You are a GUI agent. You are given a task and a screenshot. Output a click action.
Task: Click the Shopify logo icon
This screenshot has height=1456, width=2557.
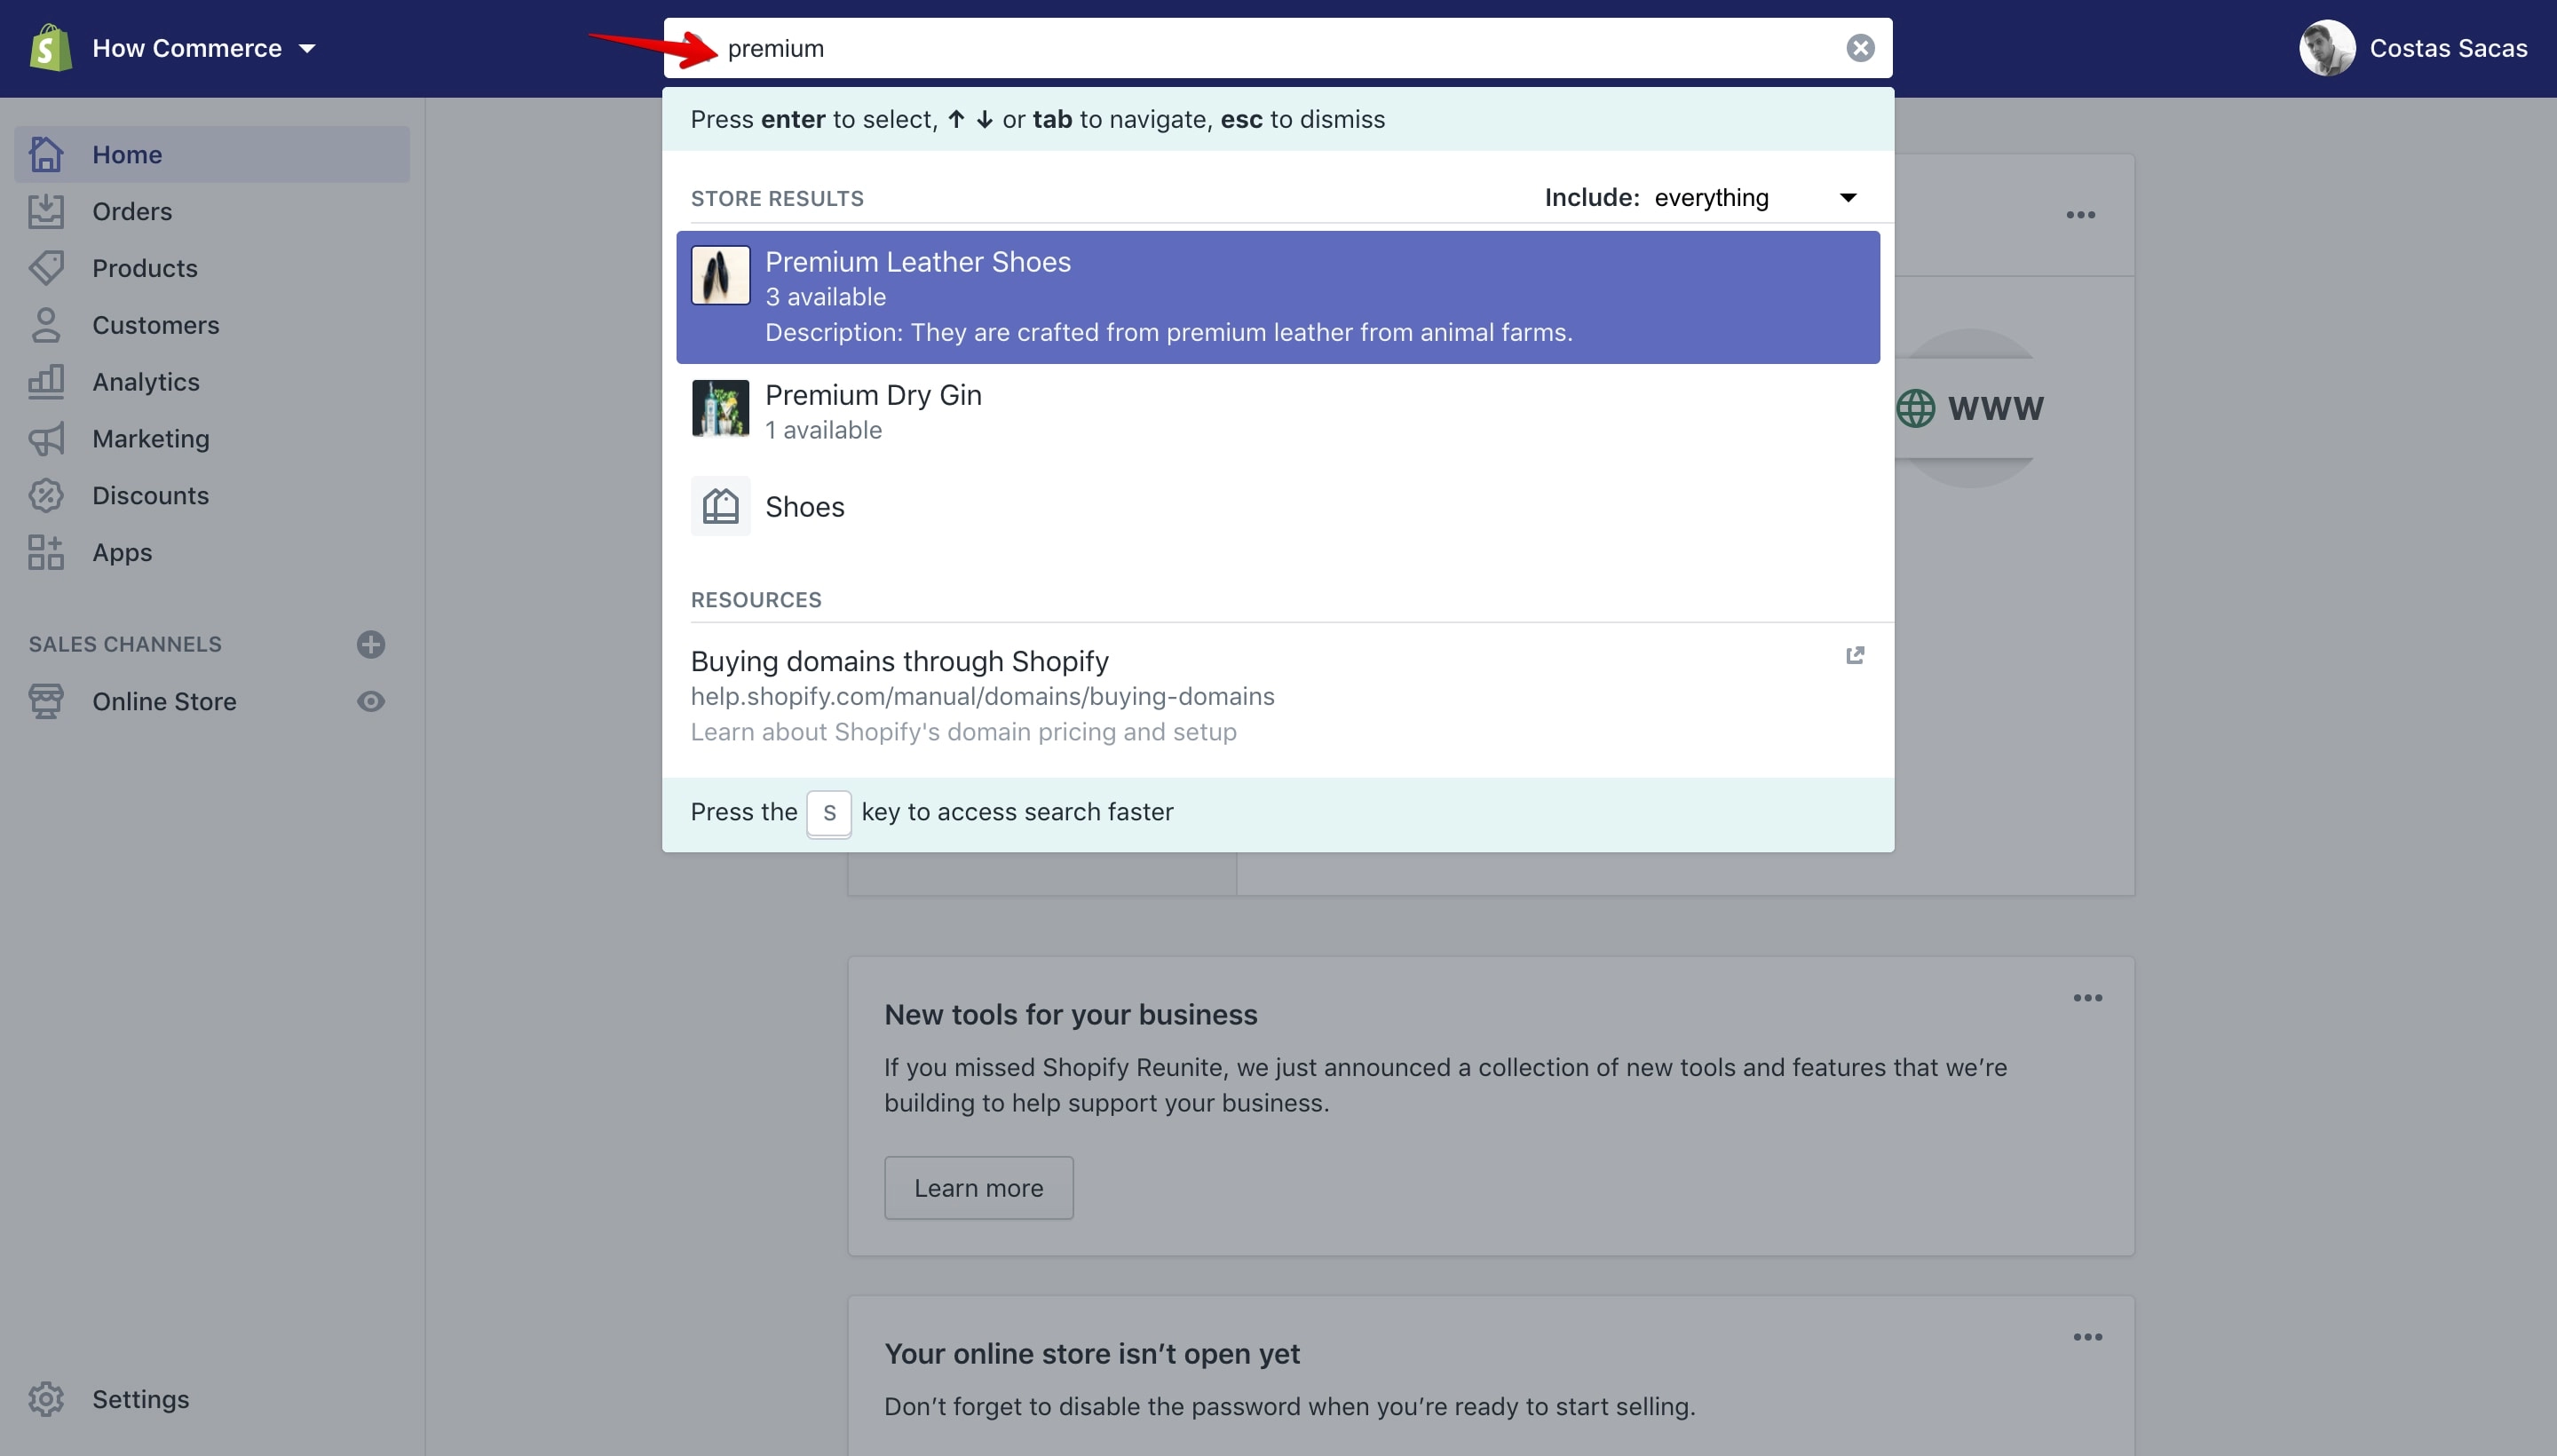coord(50,48)
